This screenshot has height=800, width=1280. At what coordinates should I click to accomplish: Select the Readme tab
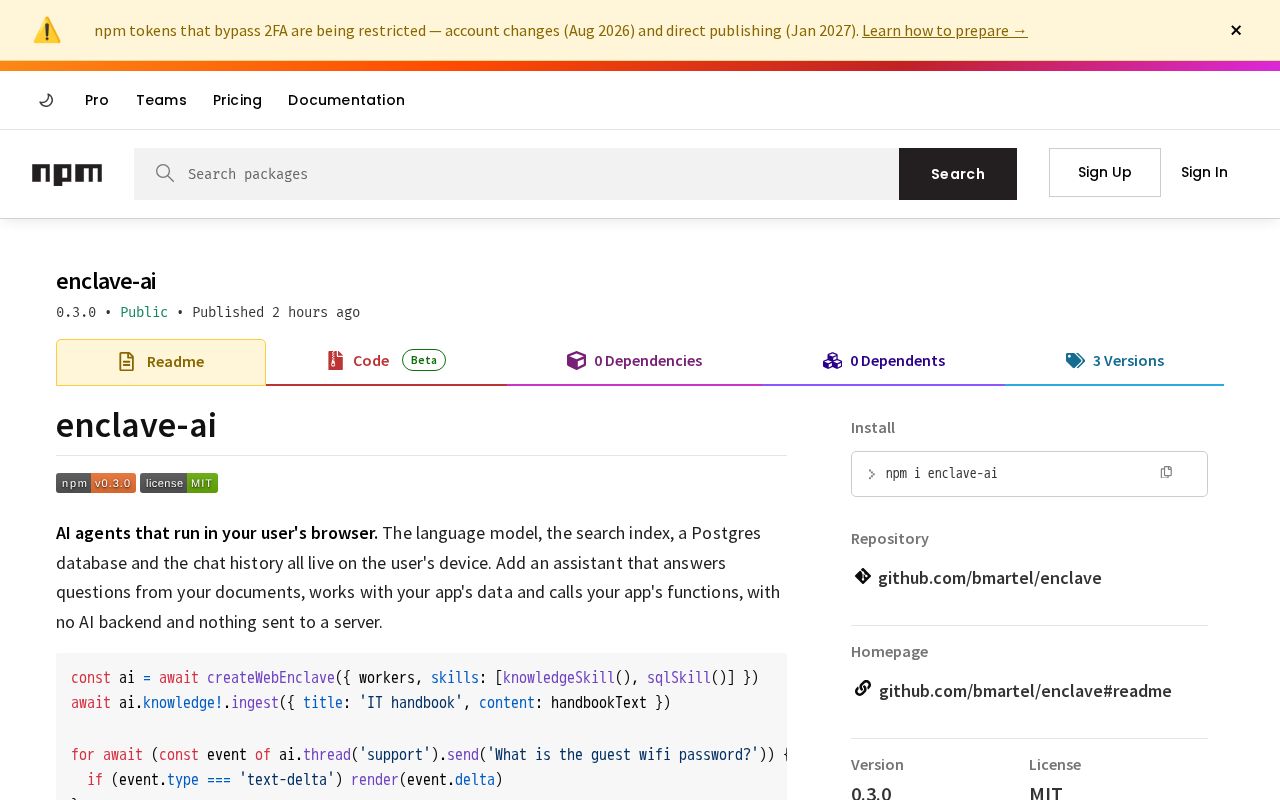coord(161,362)
